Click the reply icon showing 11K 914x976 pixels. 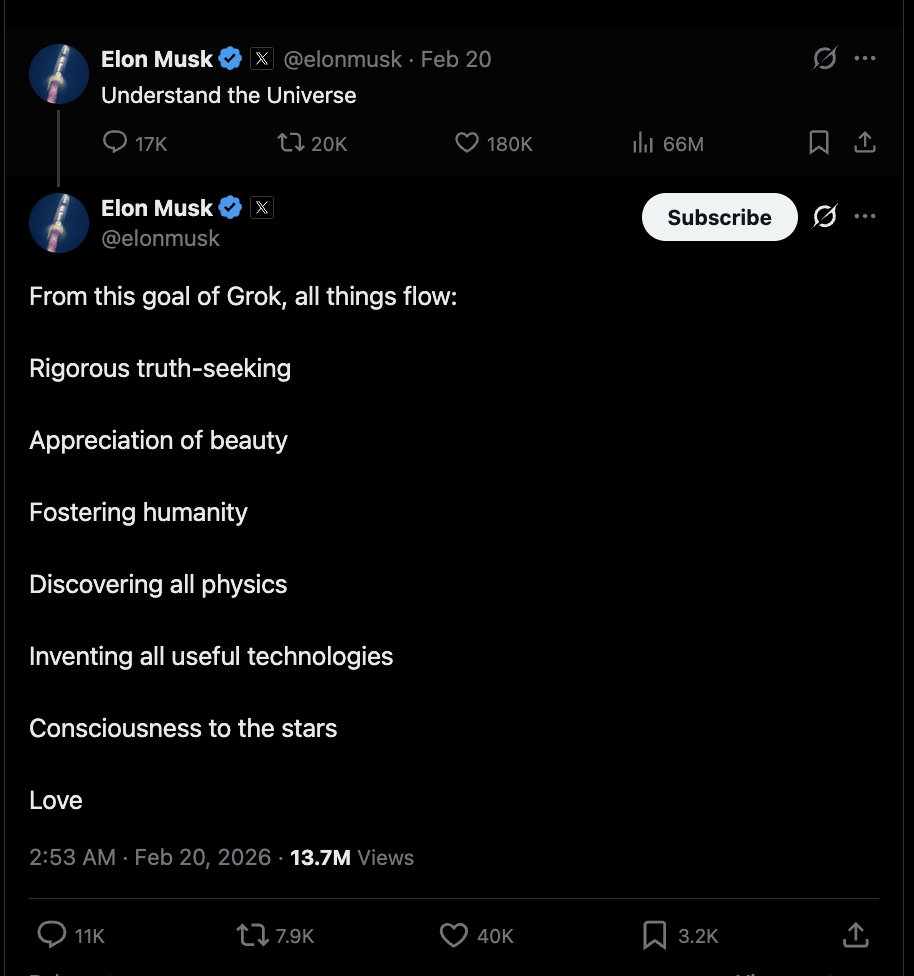(x=51, y=935)
